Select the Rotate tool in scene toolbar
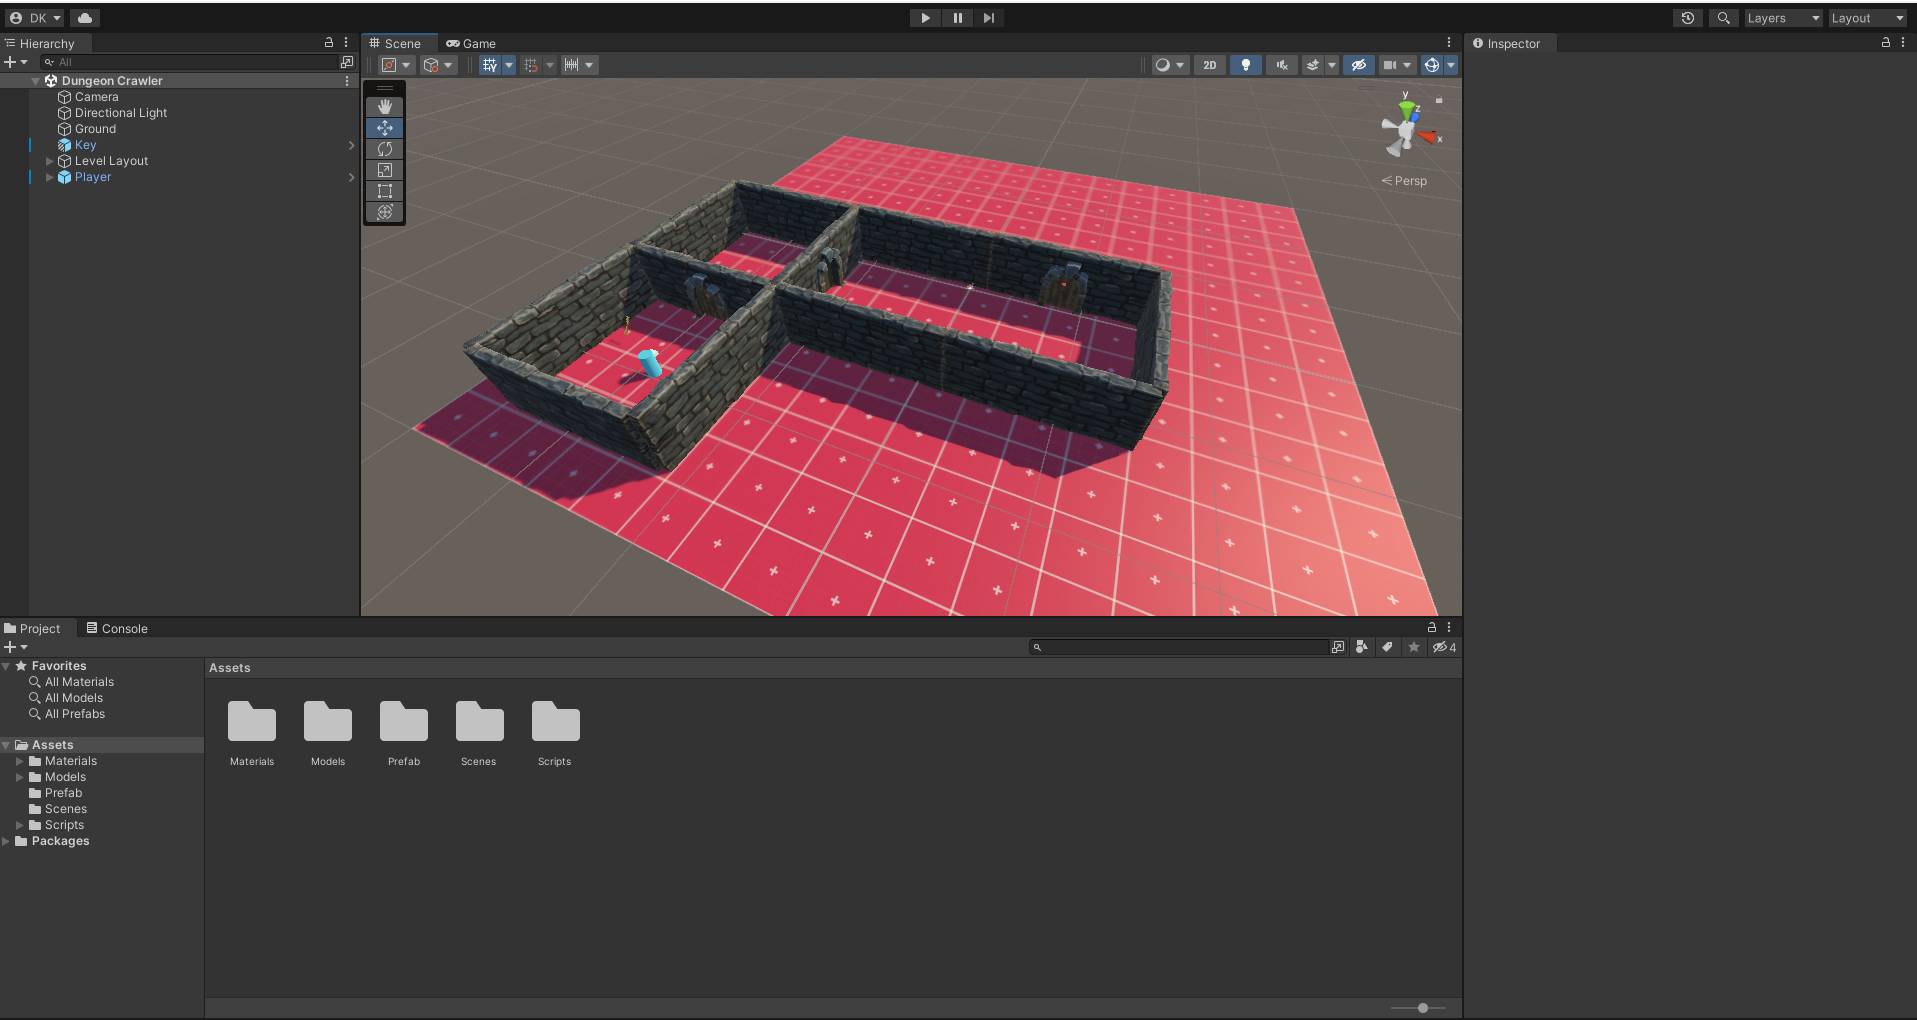The image size is (1917, 1020). tap(385, 149)
